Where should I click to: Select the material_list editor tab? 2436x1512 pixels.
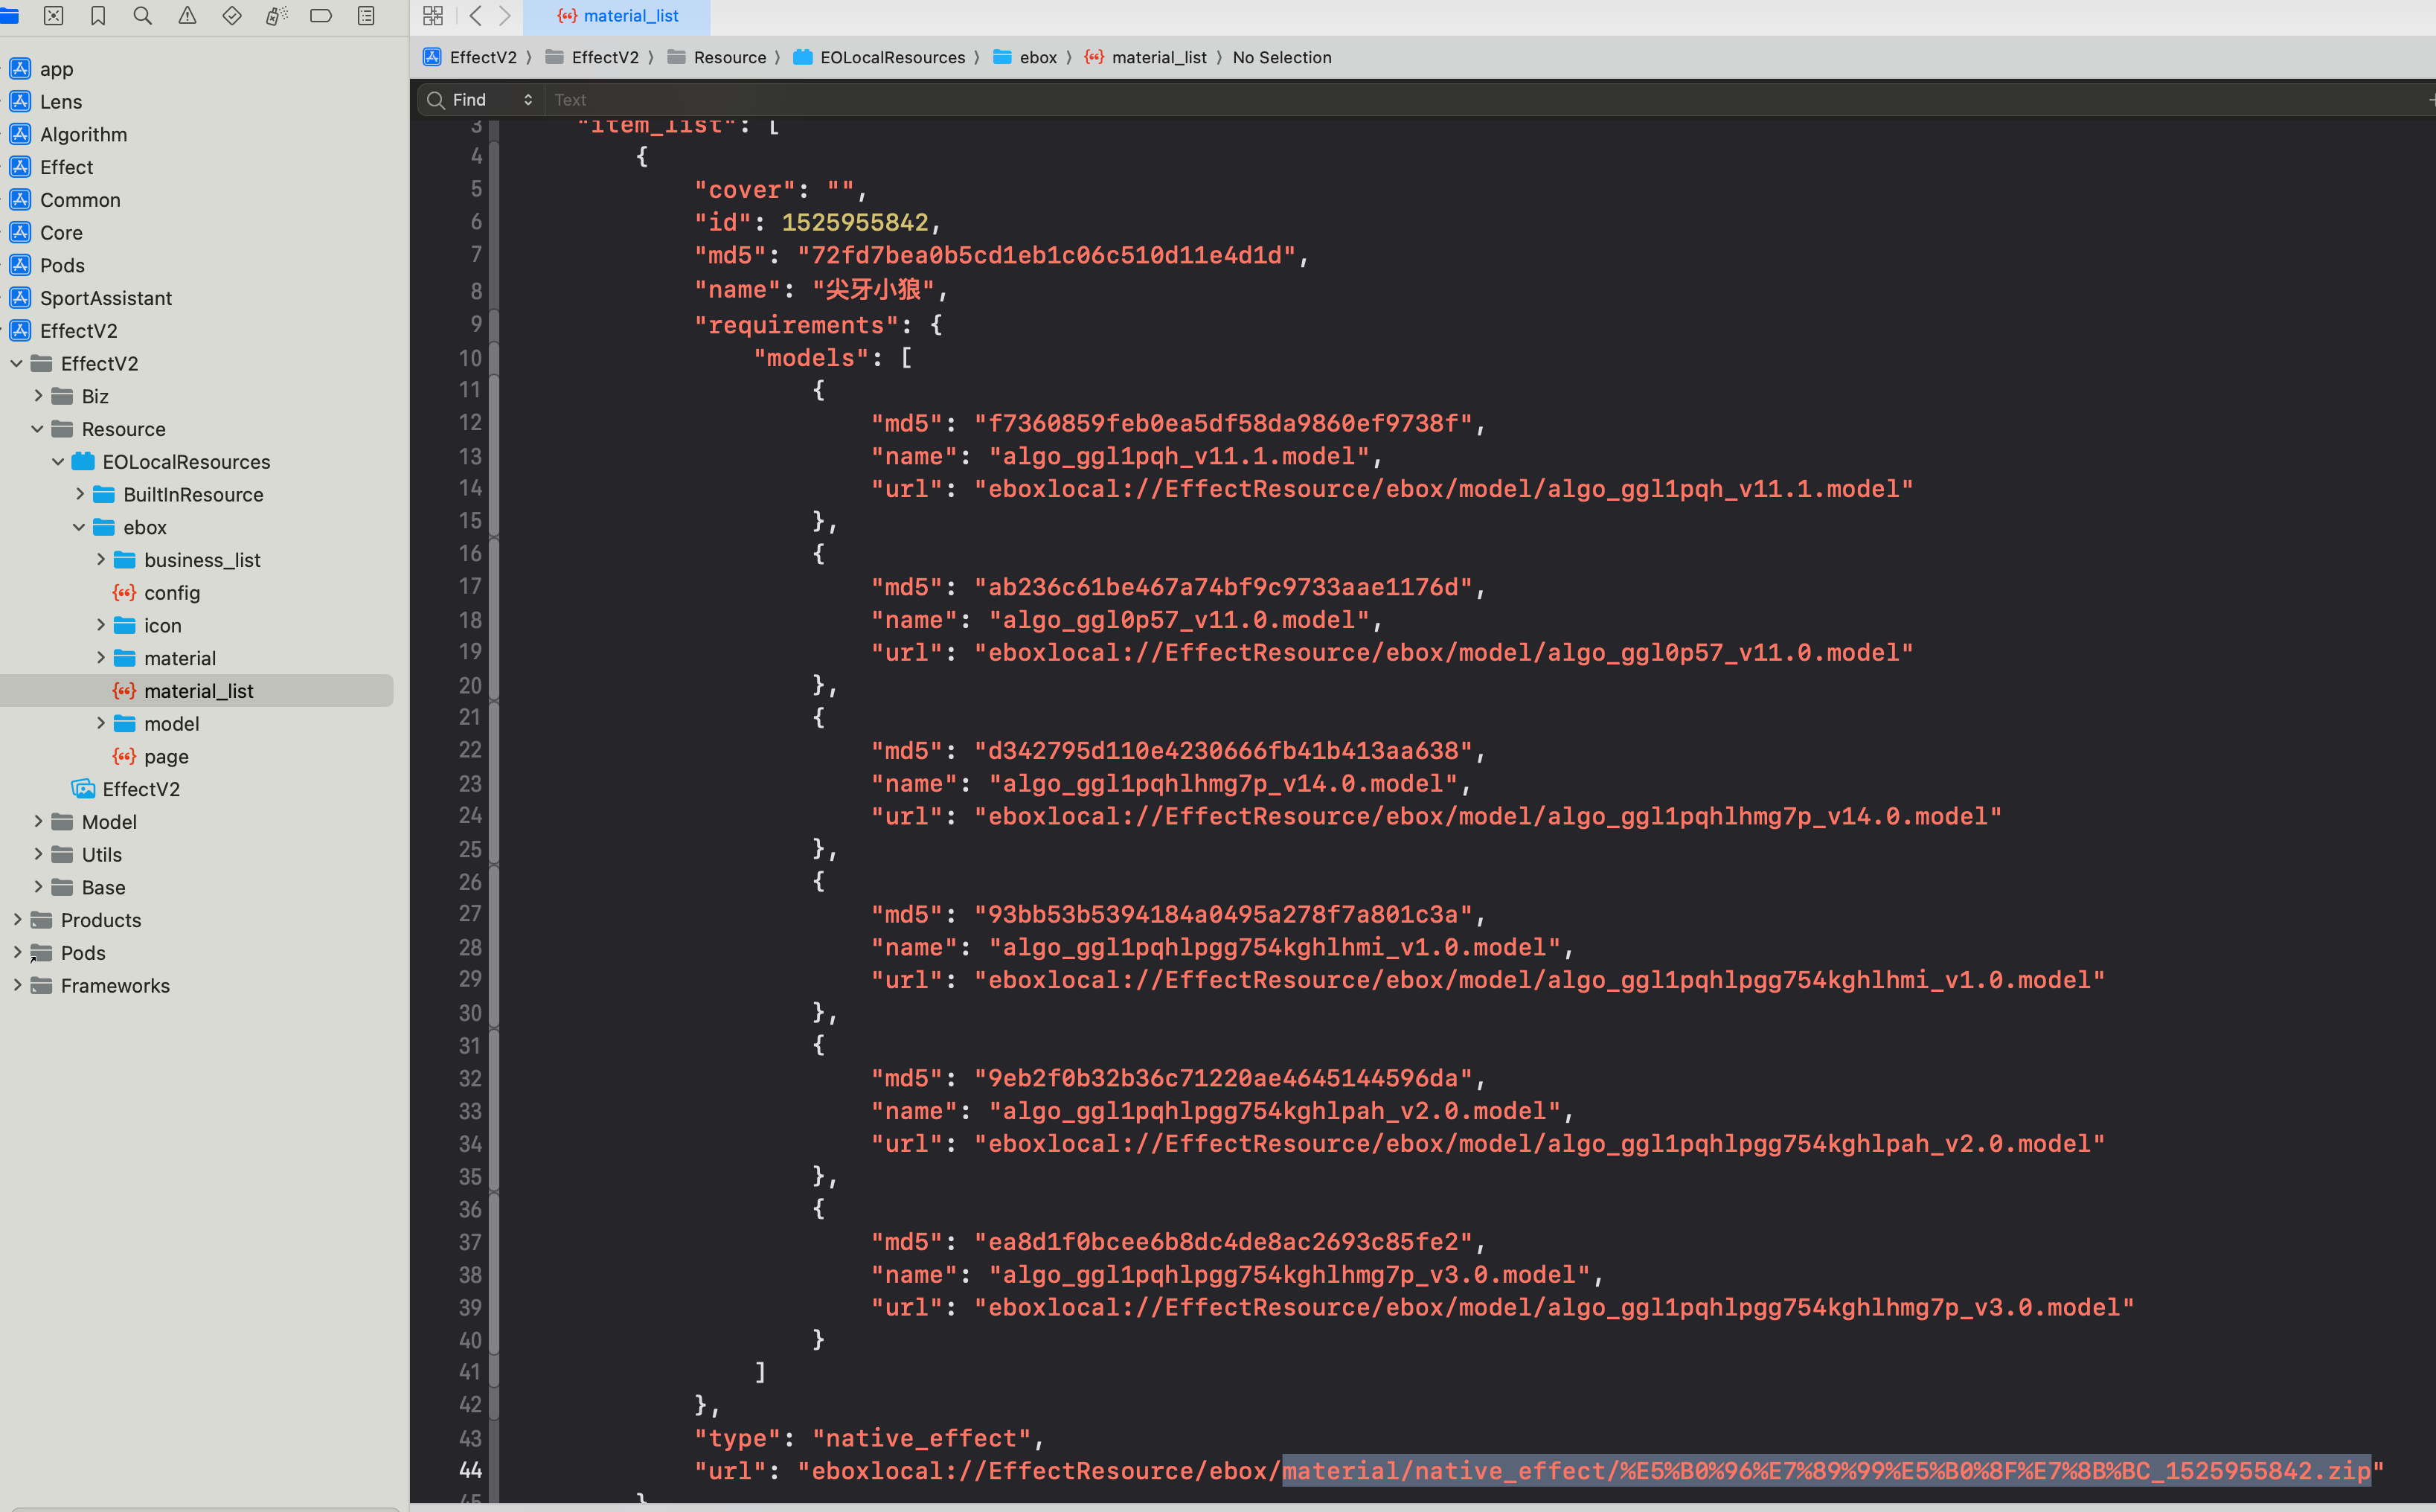pyautogui.click(x=618, y=16)
